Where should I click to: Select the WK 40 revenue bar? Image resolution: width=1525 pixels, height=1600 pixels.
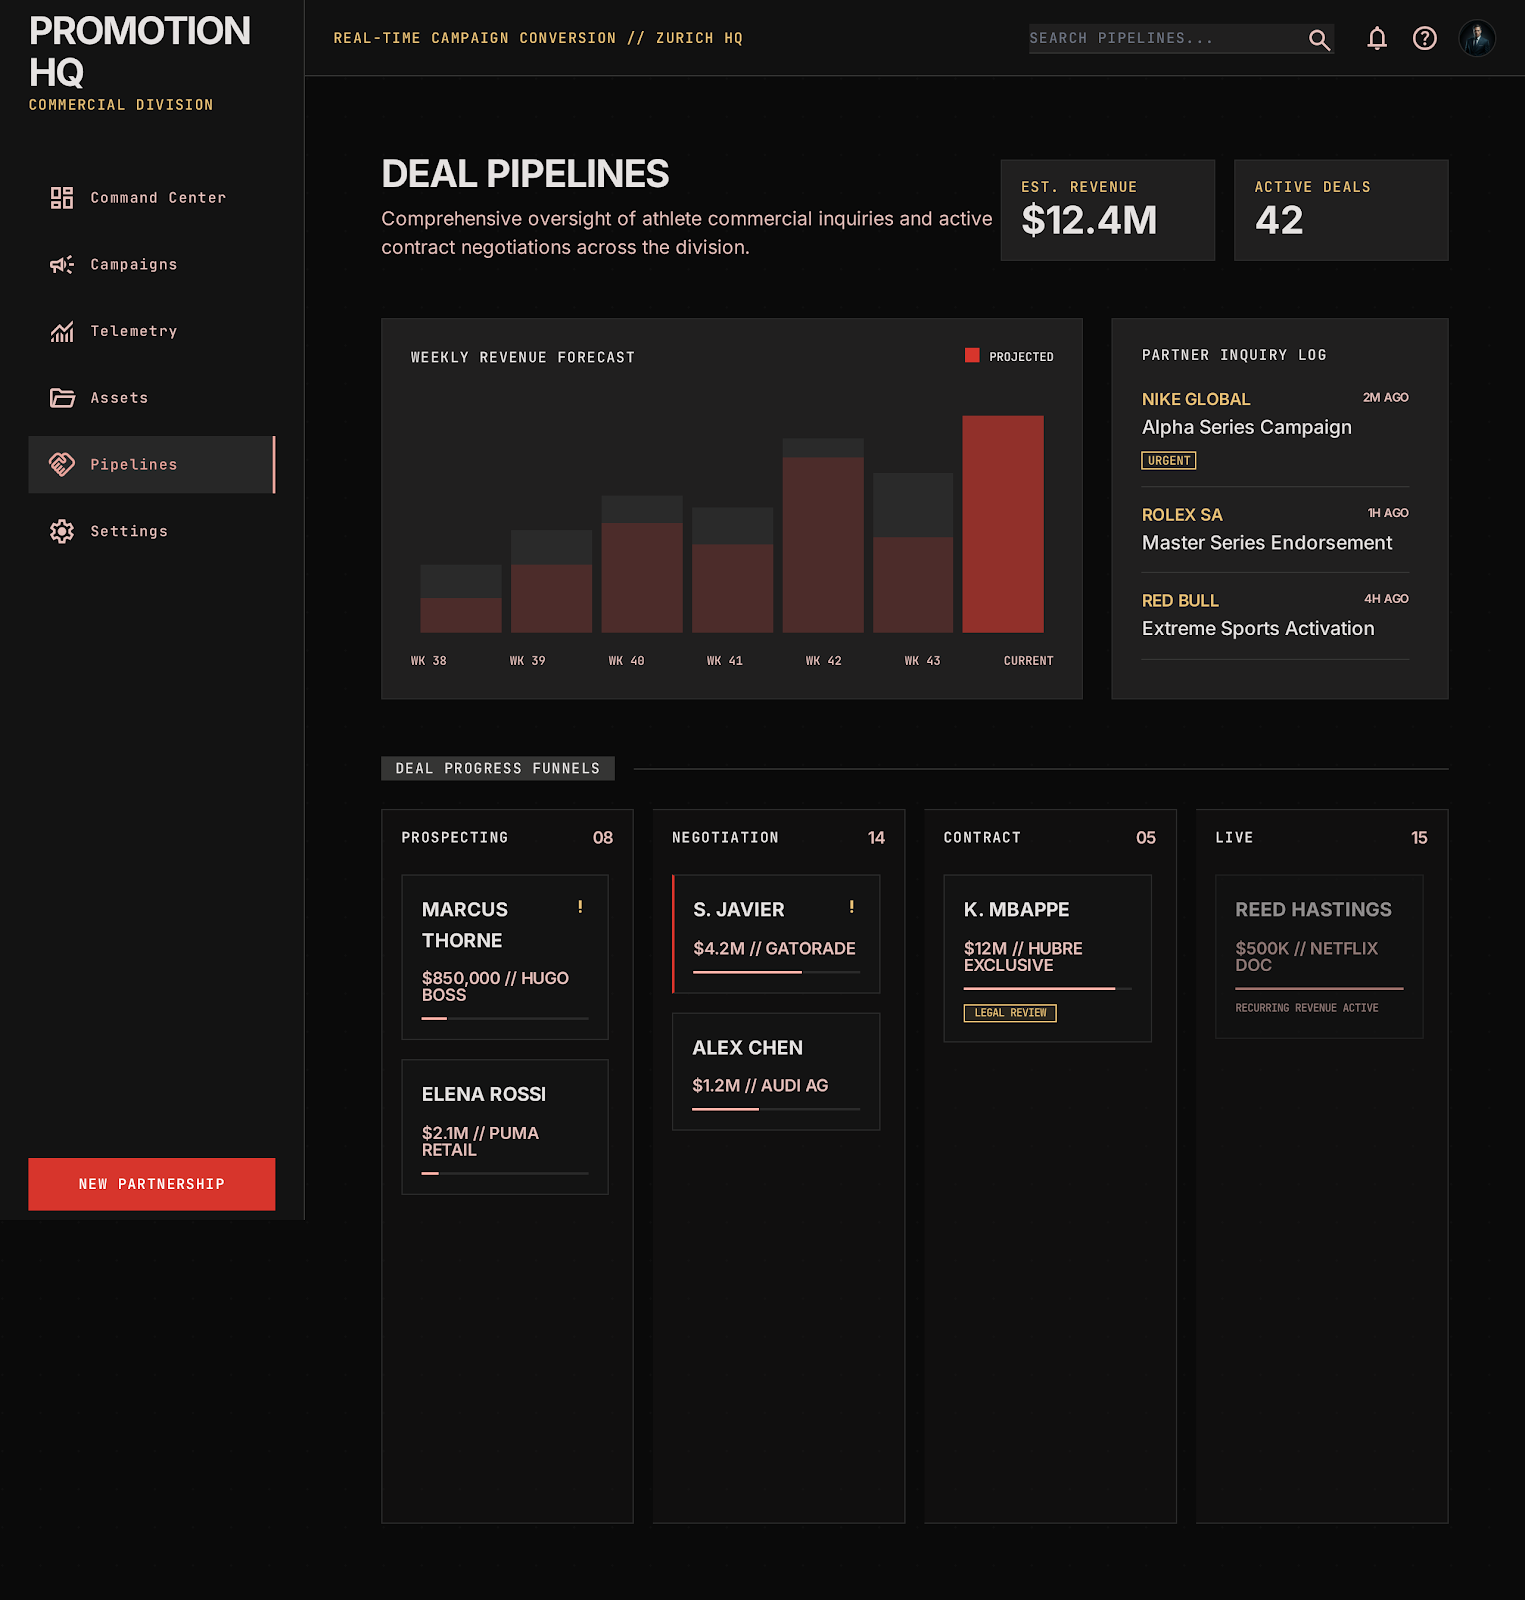tap(642, 564)
